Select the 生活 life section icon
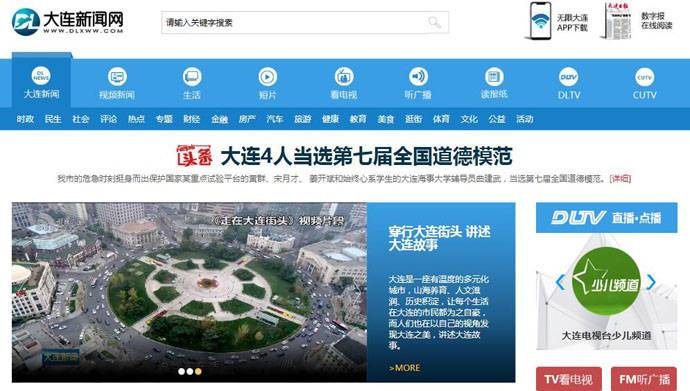The image size is (690, 391). click(x=192, y=77)
